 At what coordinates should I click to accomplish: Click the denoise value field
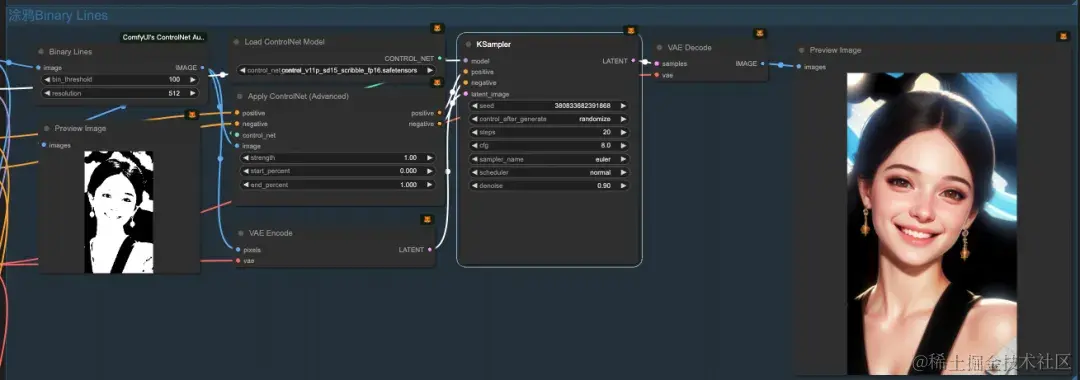(549, 186)
